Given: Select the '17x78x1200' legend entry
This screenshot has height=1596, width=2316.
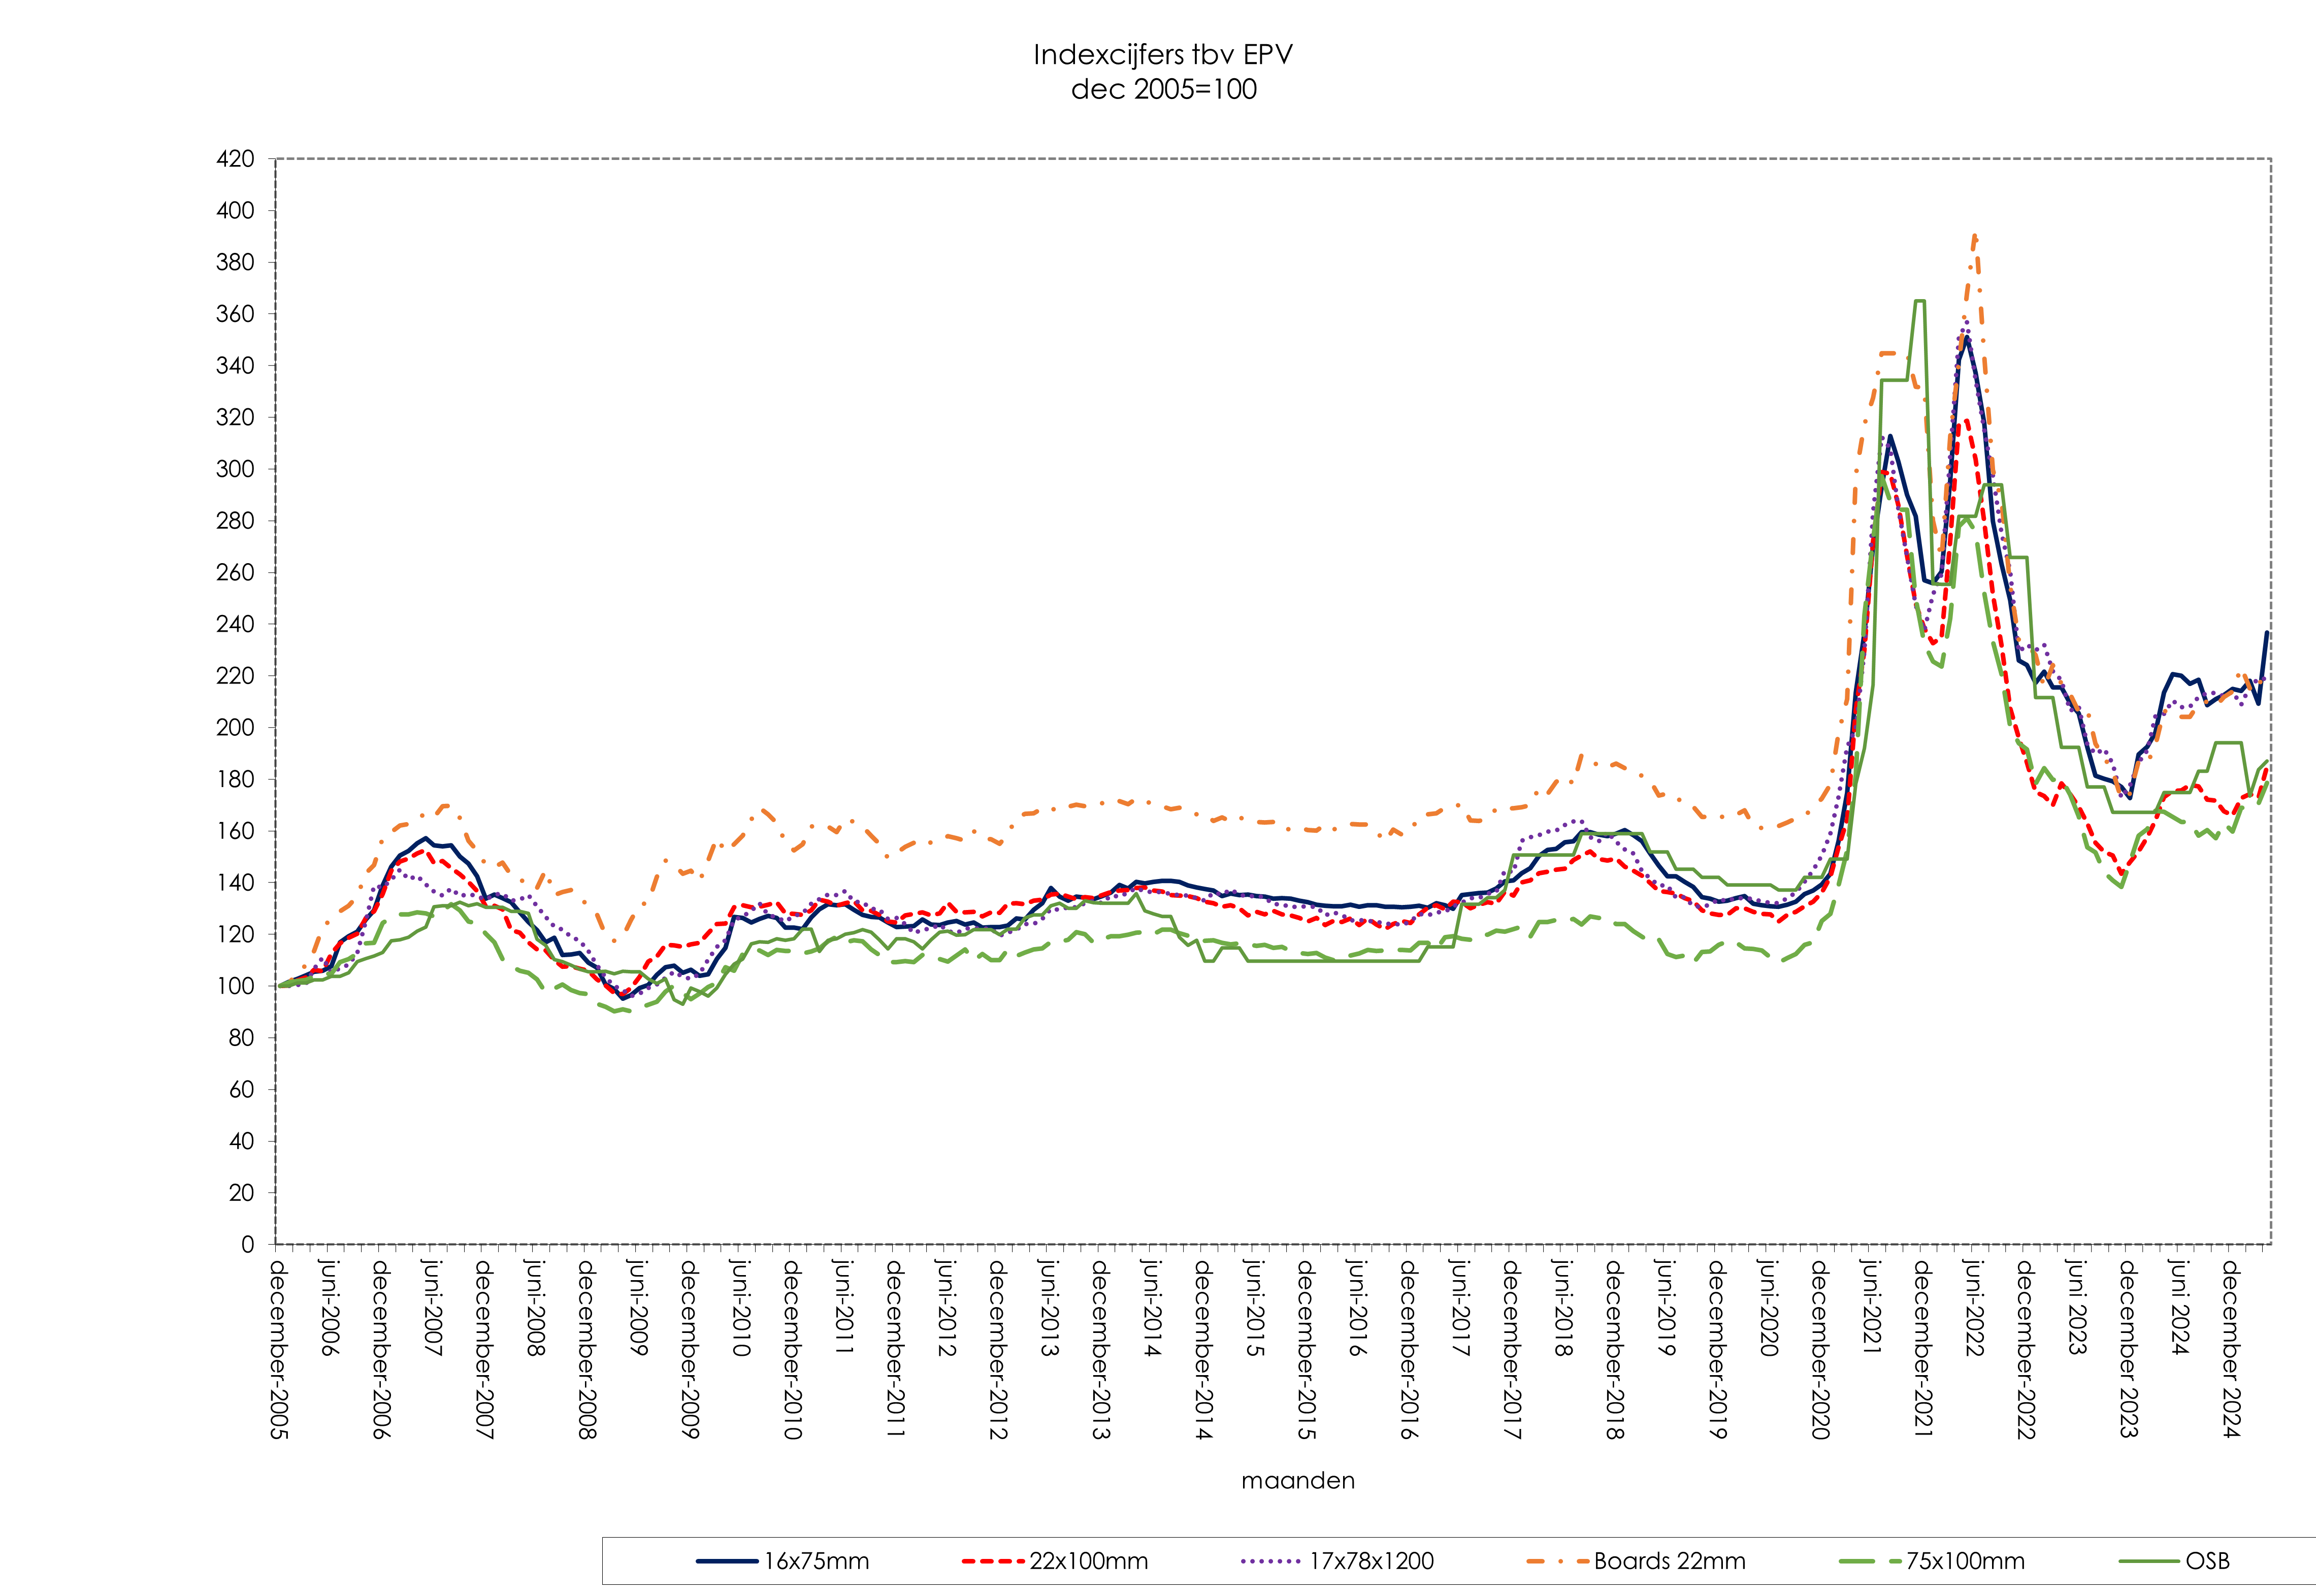Looking at the screenshot, I should pos(1337,1561).
